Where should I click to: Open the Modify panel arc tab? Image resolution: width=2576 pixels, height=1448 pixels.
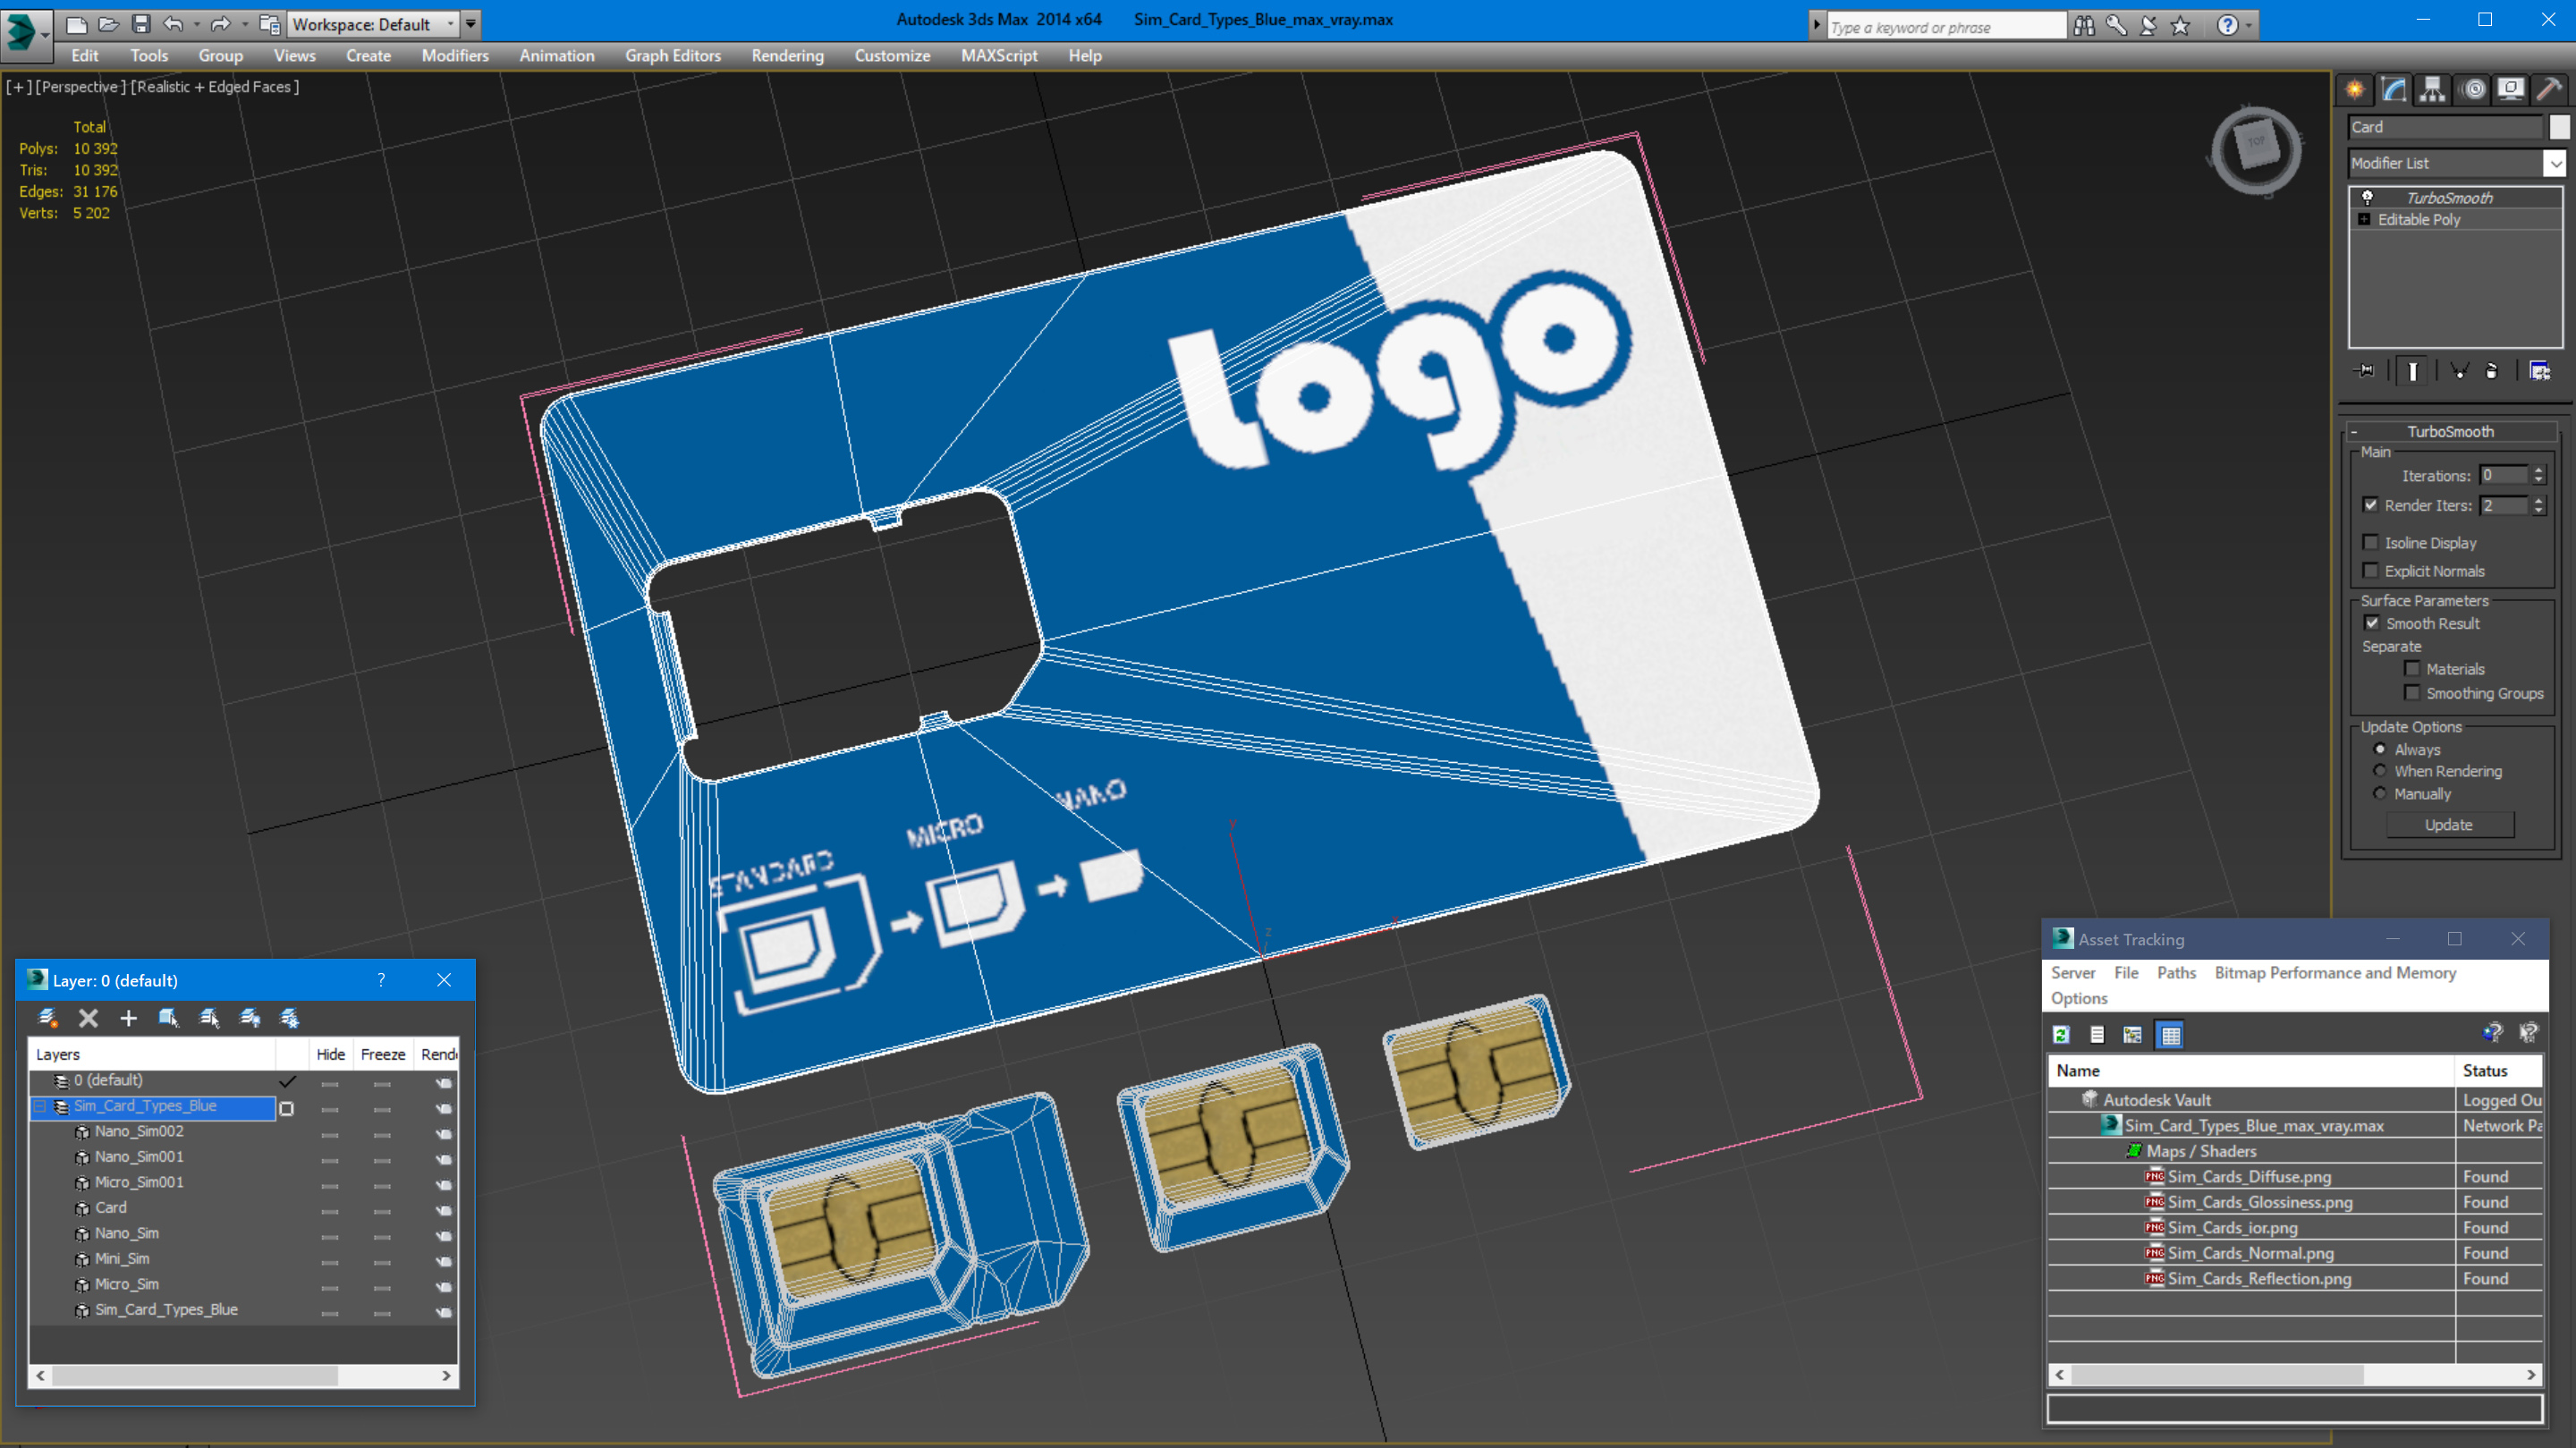[x=2393, y=90]
